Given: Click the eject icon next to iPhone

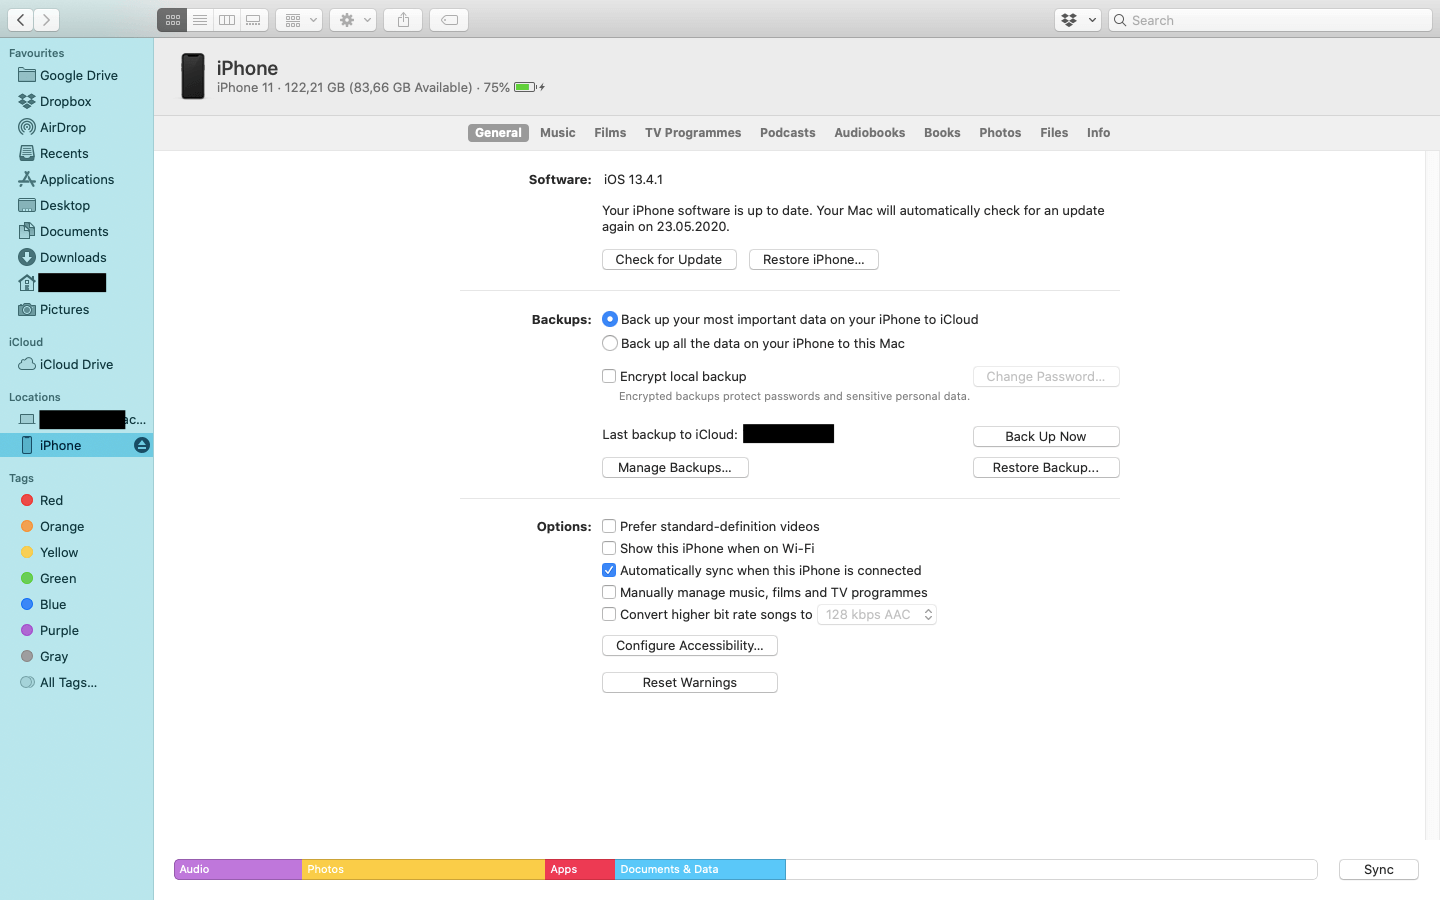Looking at the screenshot, I should pos(141,445).
